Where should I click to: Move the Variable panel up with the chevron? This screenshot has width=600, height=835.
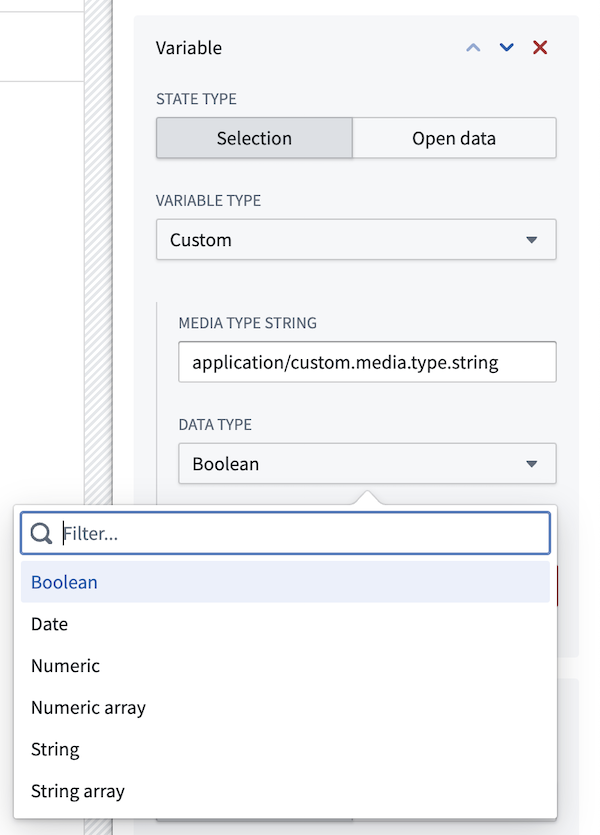[x=473, y=48]
